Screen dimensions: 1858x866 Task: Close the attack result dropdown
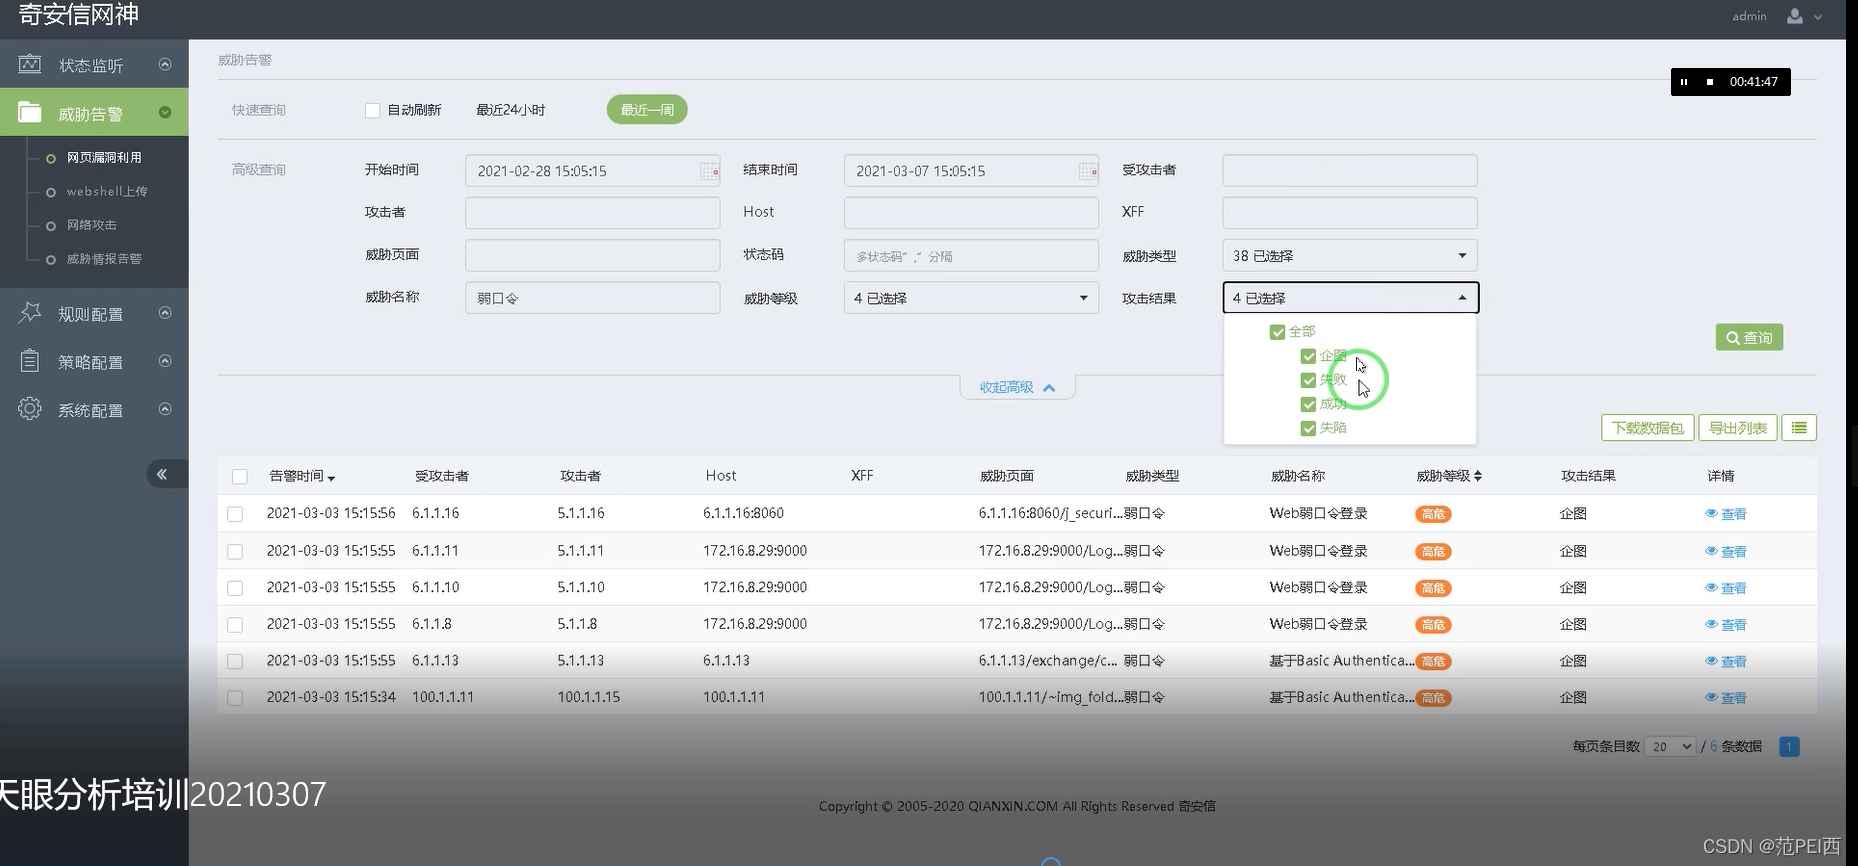[x=1350, y=298]
